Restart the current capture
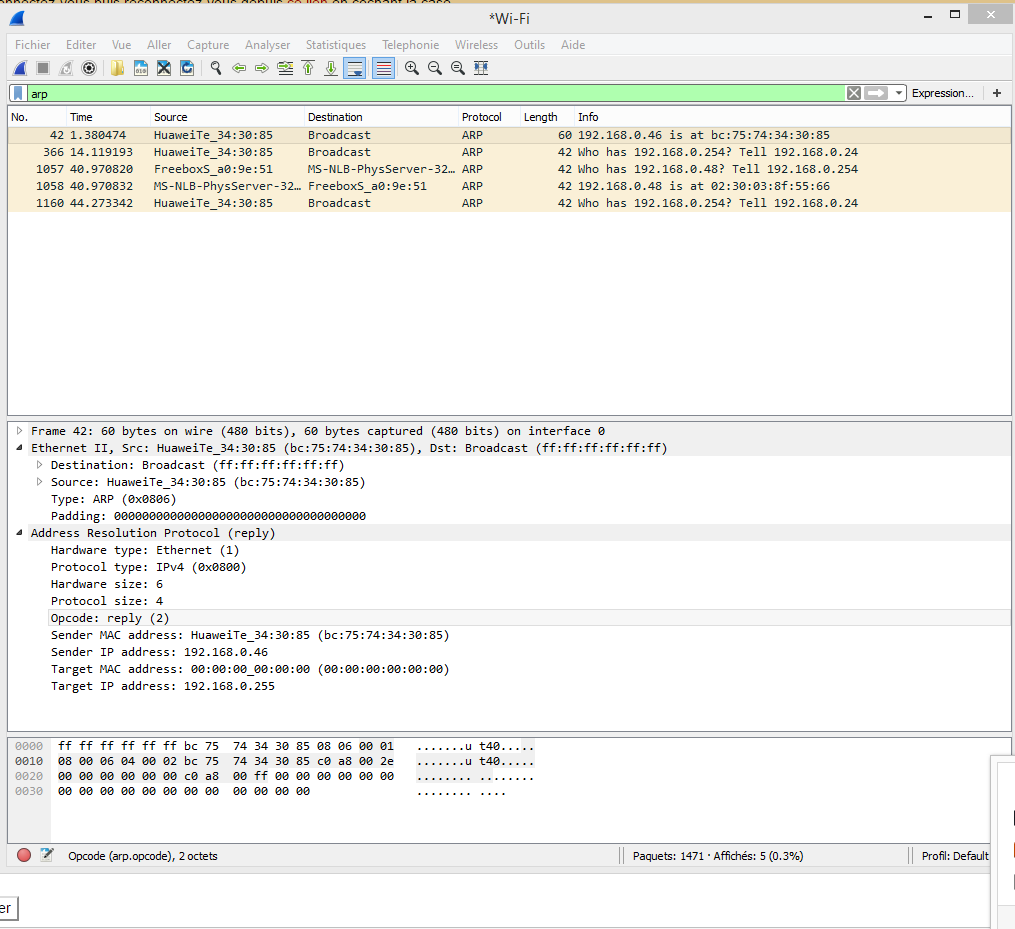Screen dimensions: 1015x929 click(66, 68)
